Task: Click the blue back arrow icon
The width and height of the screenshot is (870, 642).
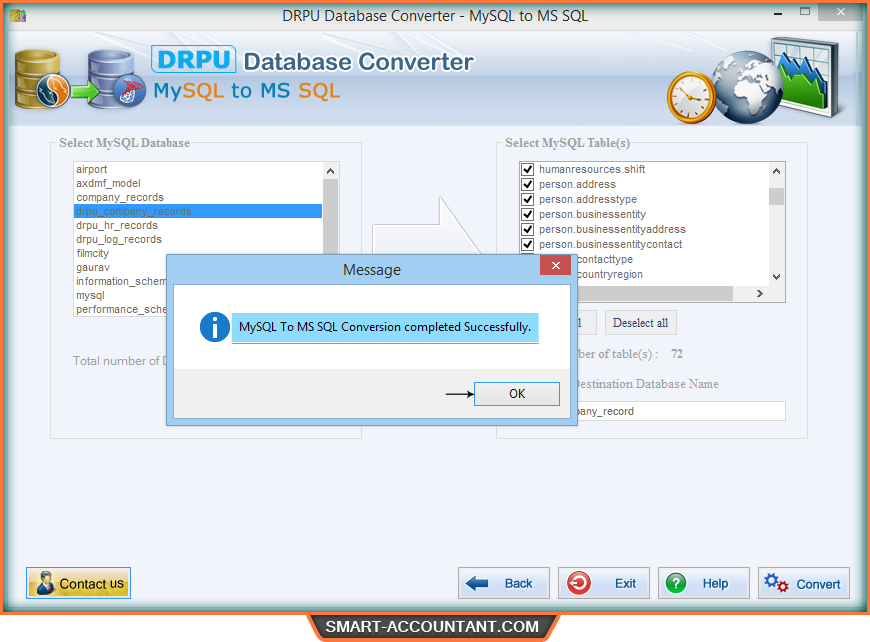Action: click(x=477, y=583)
